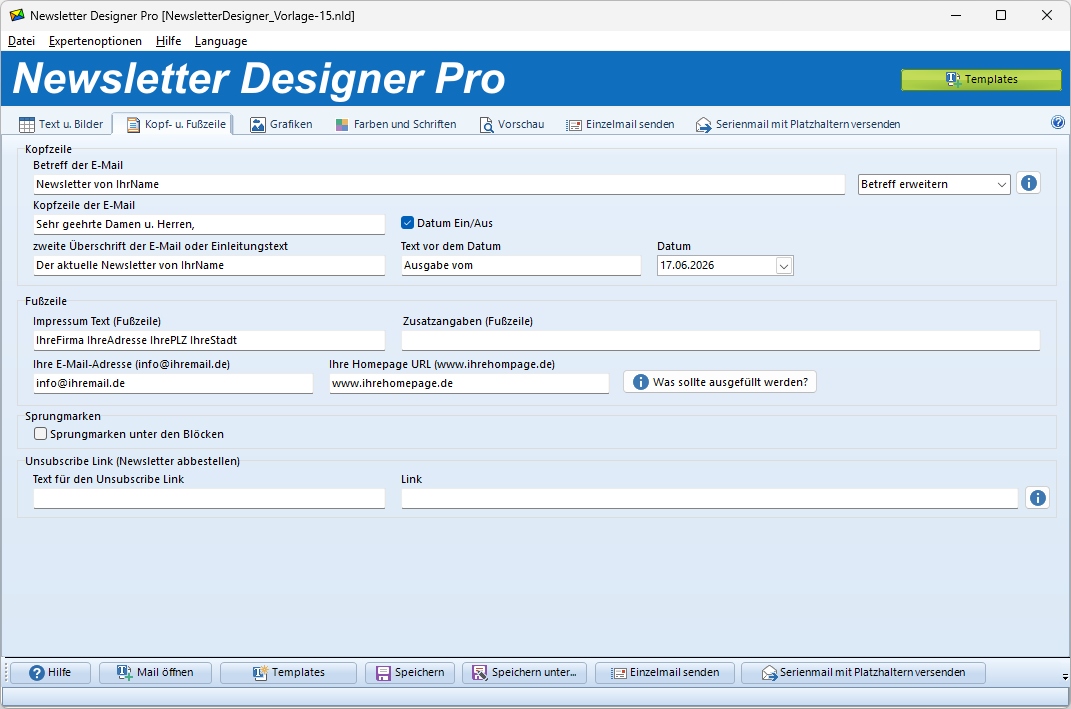Click the magnifier page icon of Vorschau
The image size is (1071, 709).
tap(486, 124)
